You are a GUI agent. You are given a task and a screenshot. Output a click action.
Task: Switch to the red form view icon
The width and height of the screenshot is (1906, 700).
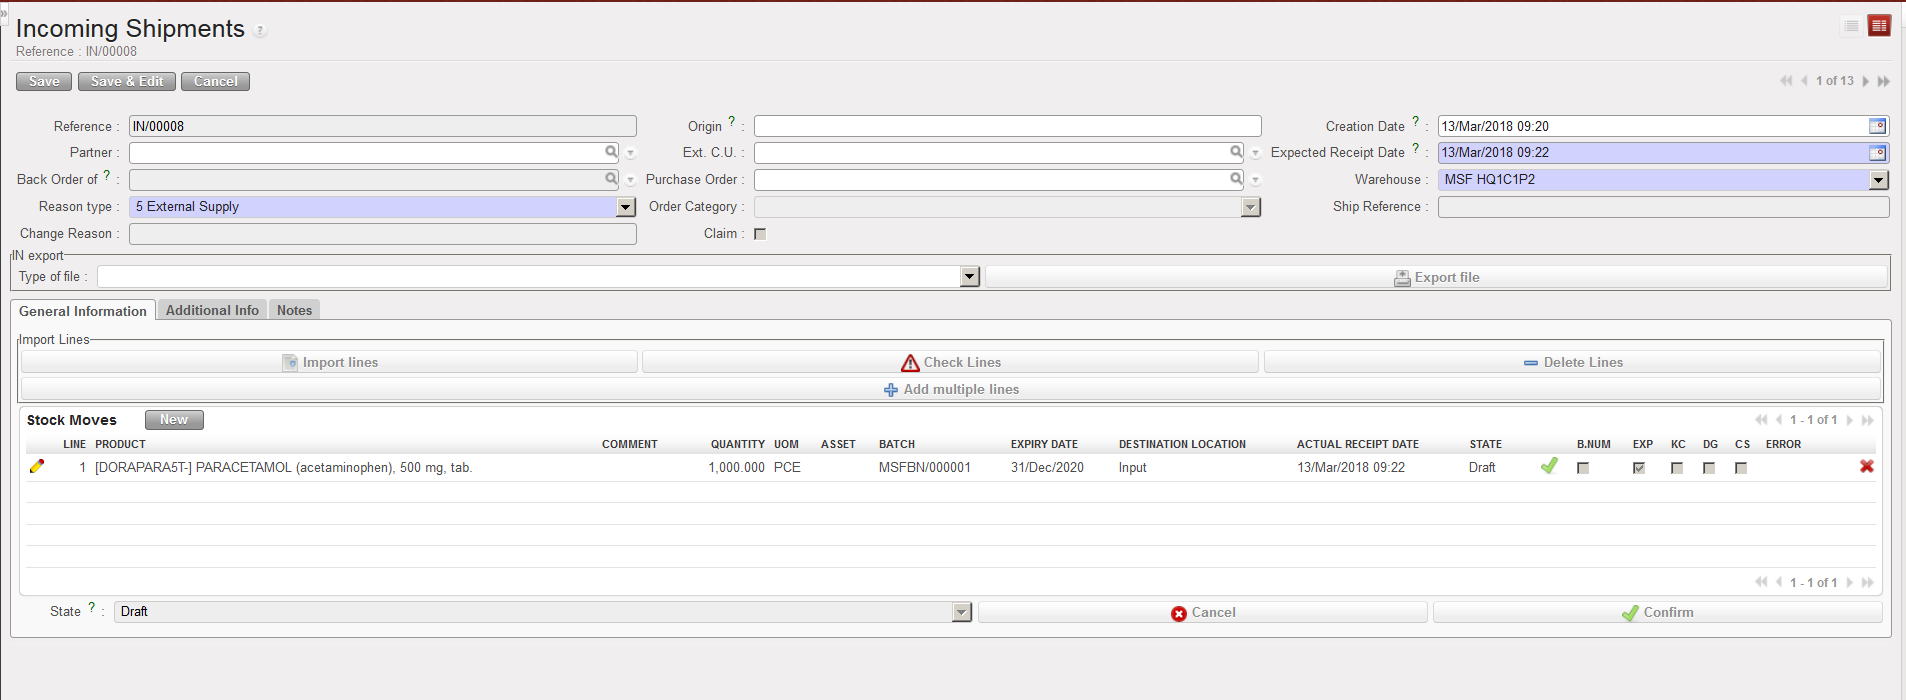1879,26
